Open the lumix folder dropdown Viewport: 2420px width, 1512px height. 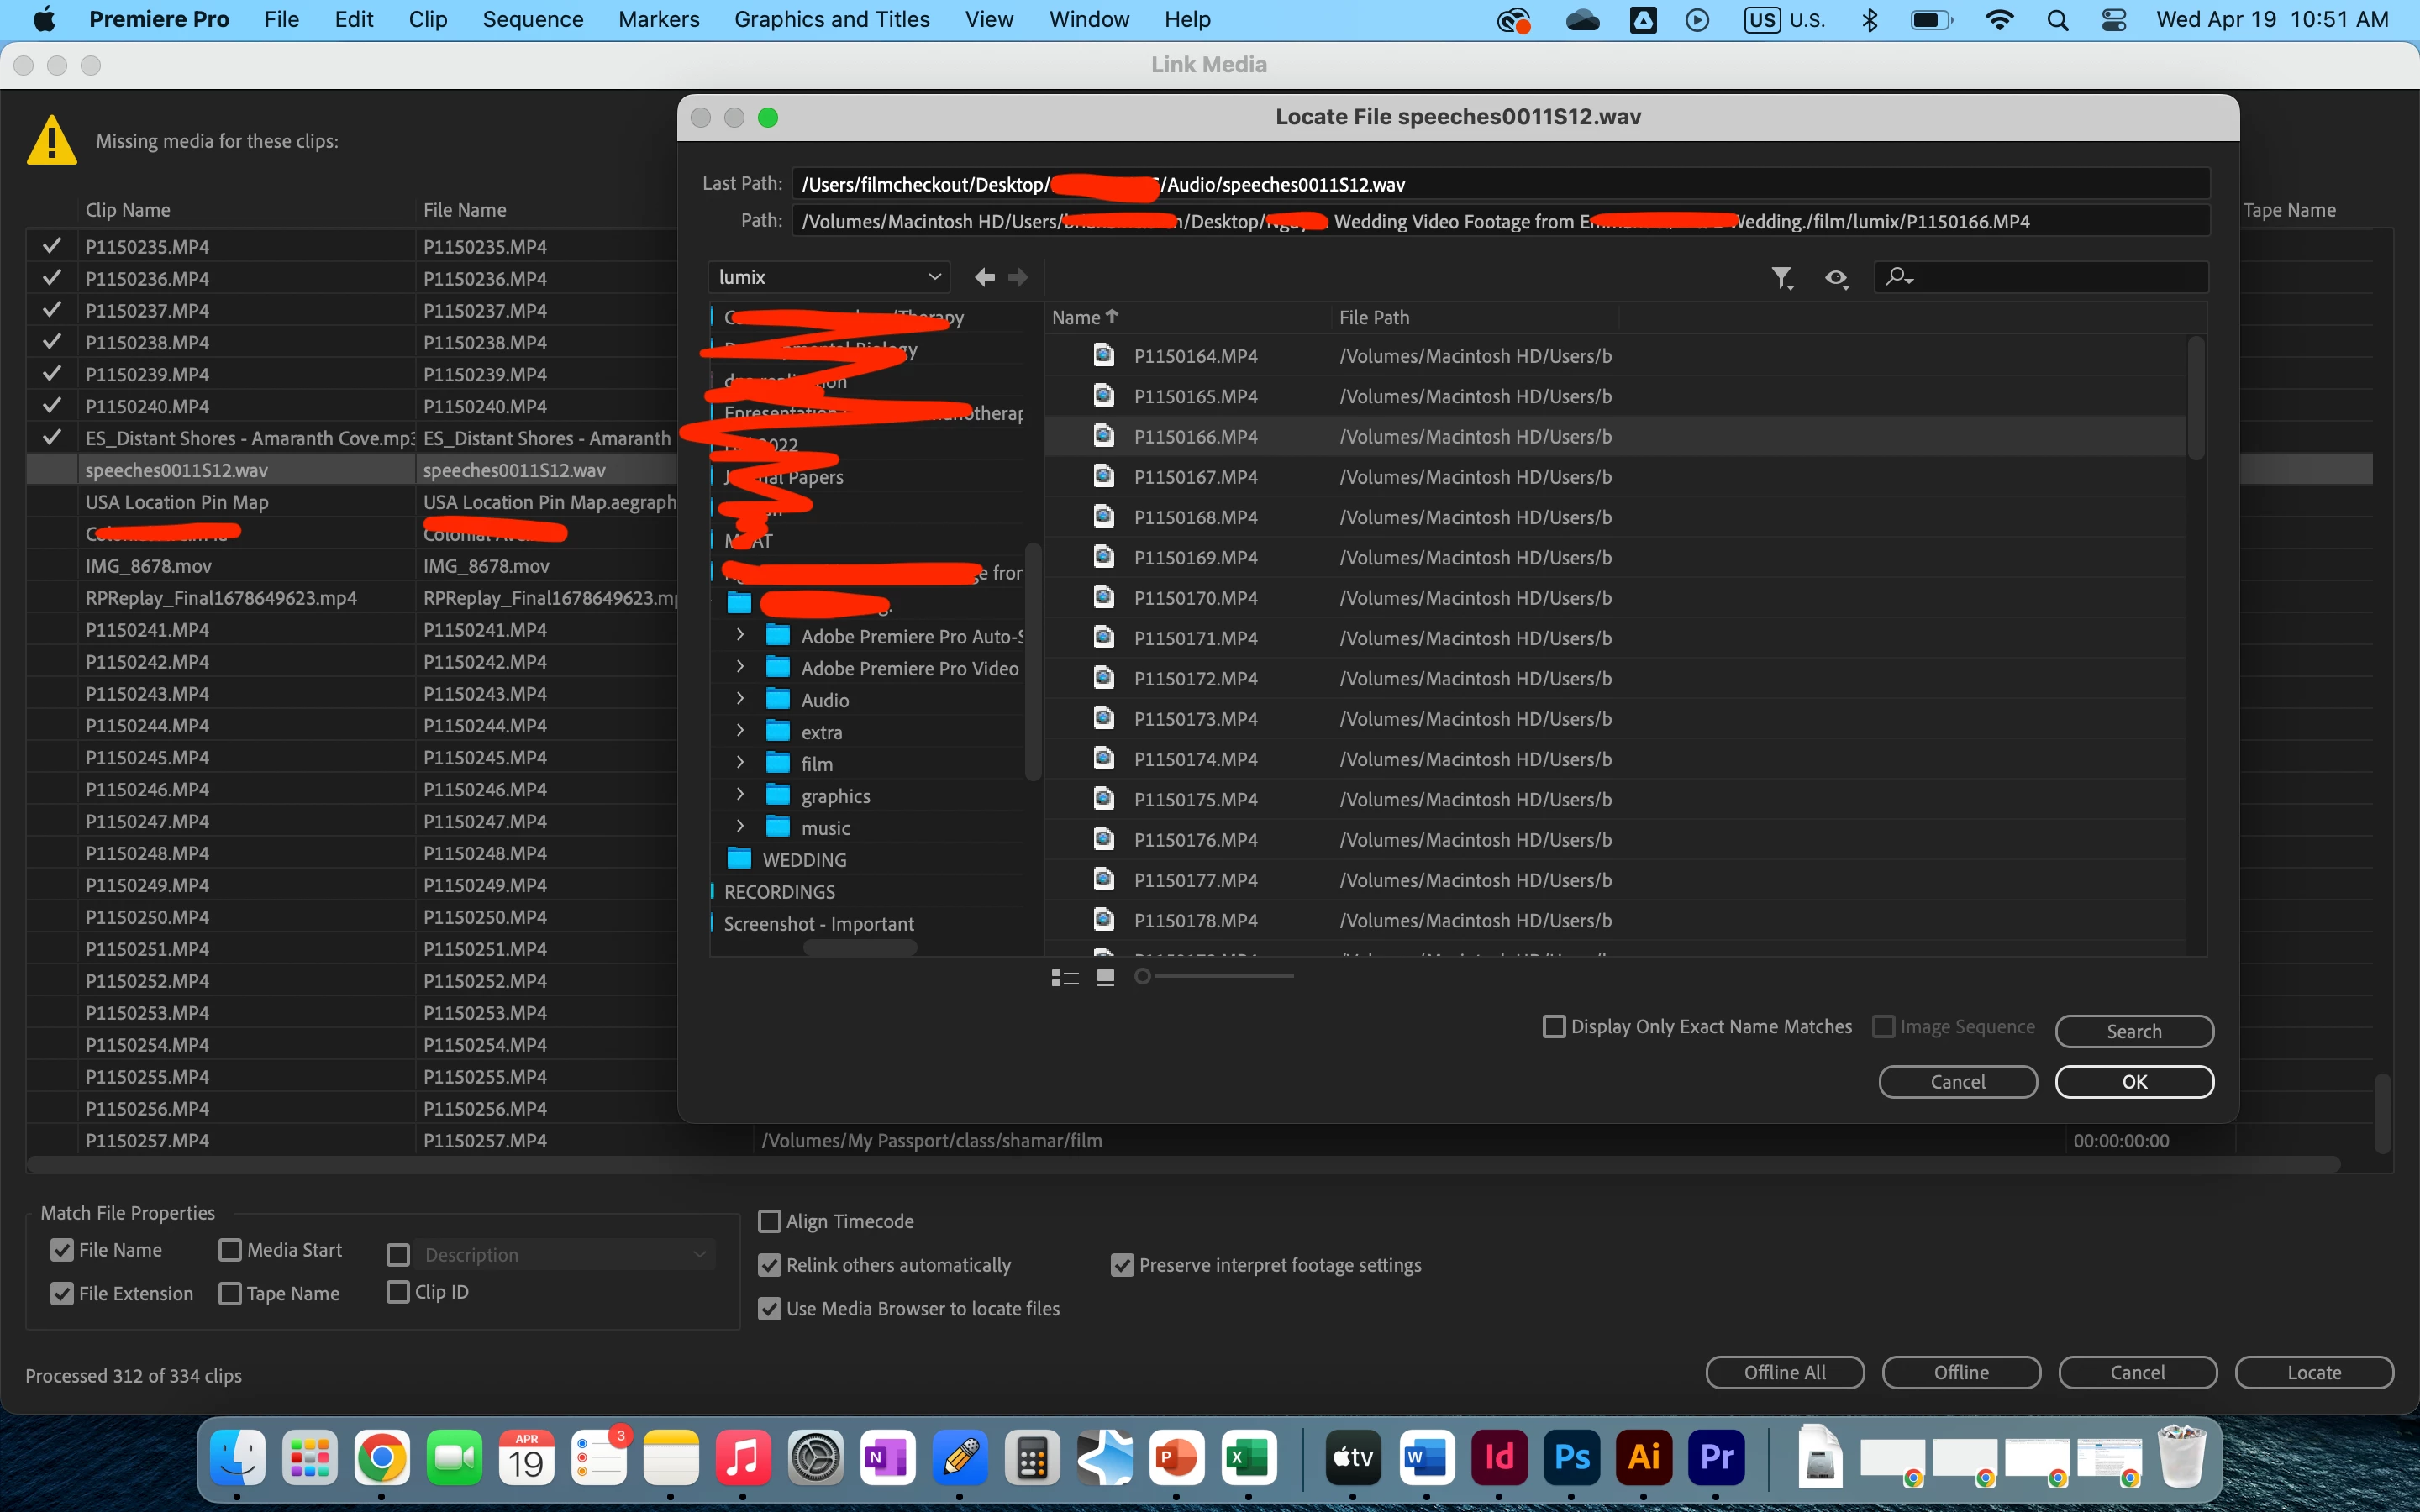click(829, 277)
